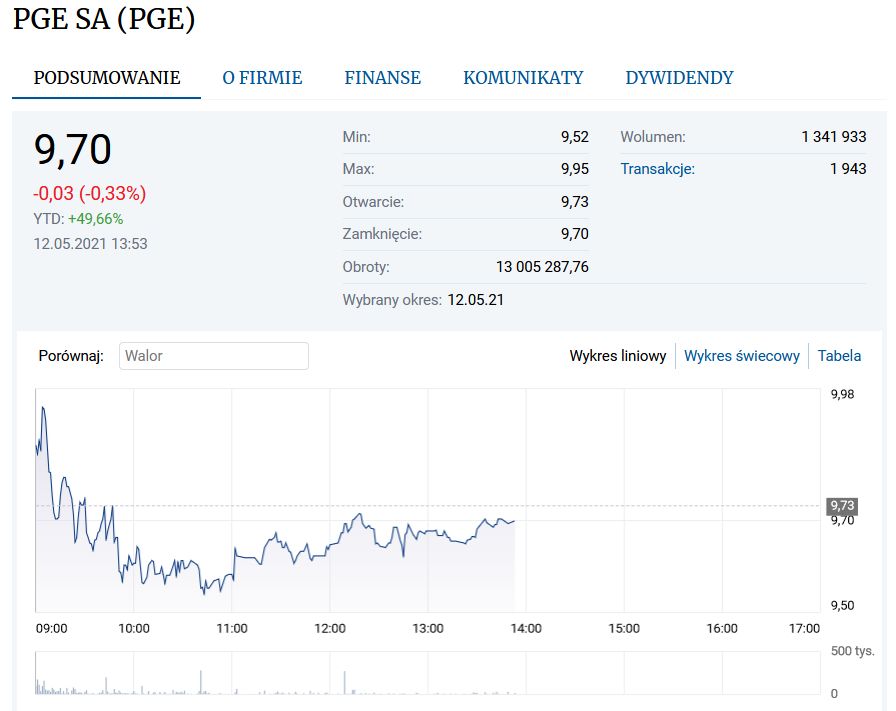Select Wykres liniowy chart type
Image resolution: width=896 pixels, height=711 pixels.
coord(617,356)
